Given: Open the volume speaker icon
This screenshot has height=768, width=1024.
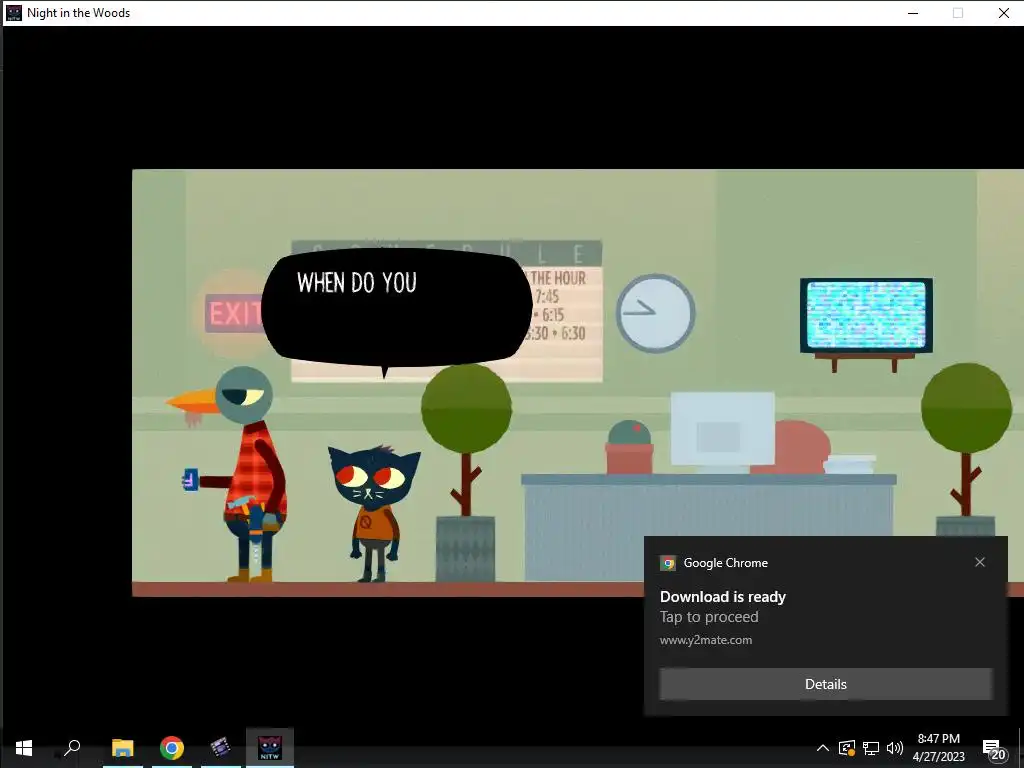Looking at the screenshot, I should click(x=895, y=748).
